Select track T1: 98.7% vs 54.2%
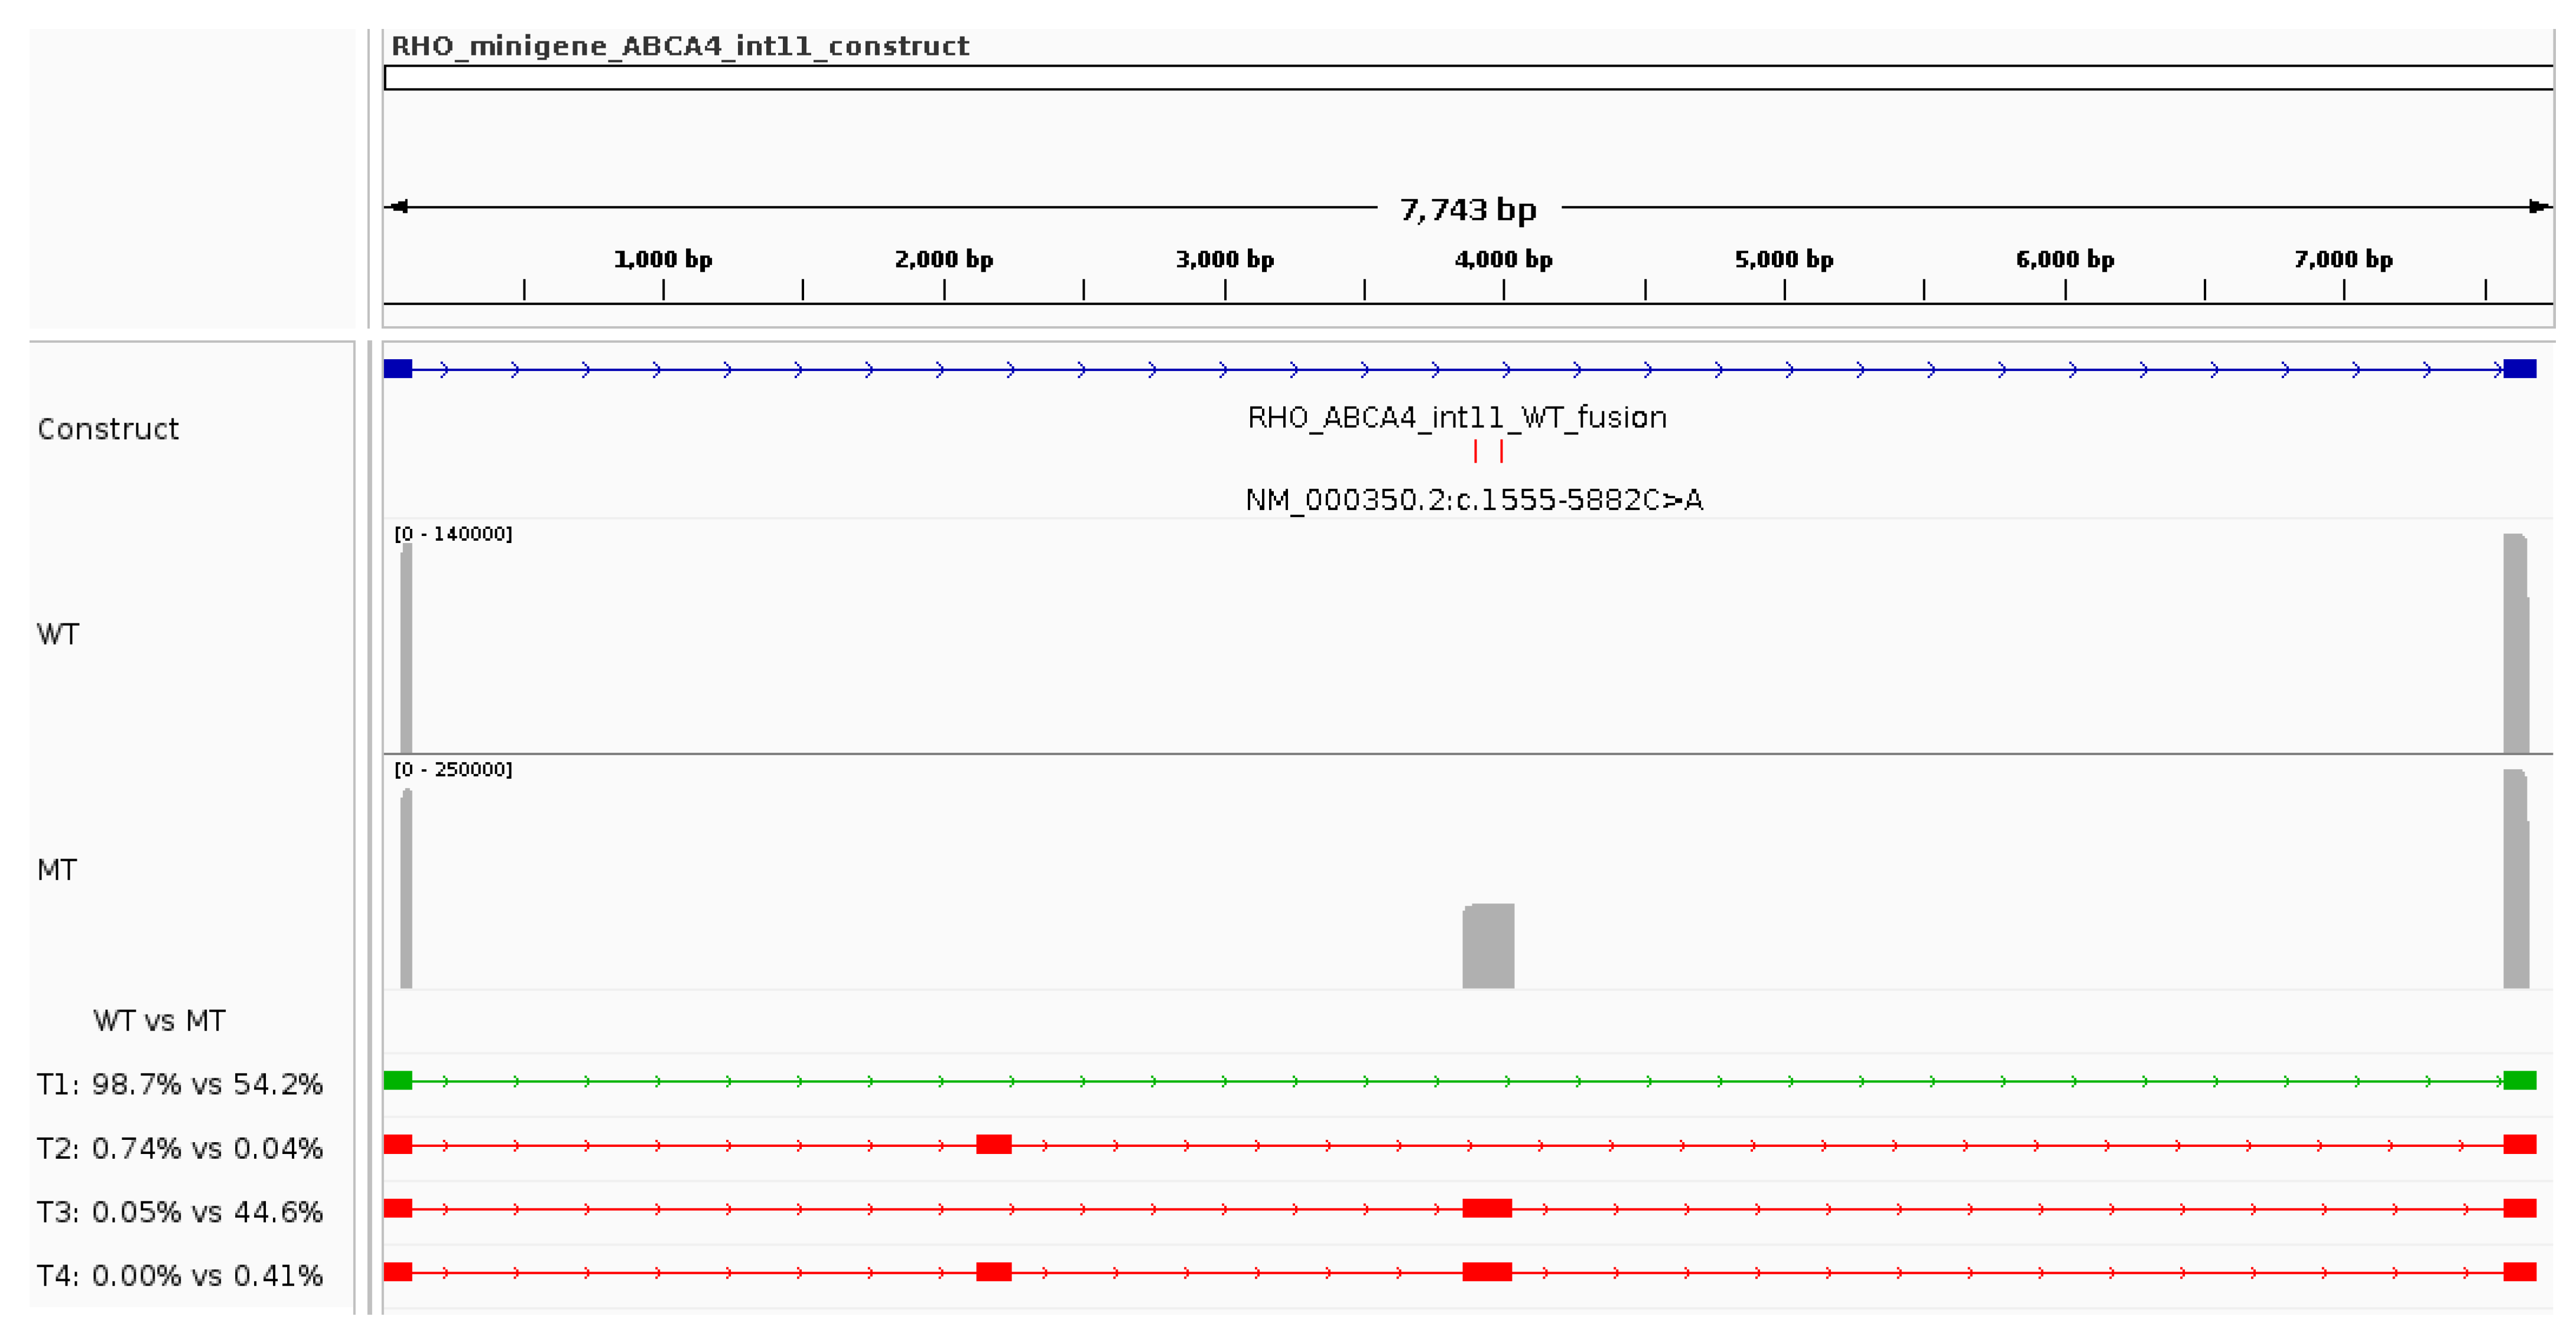Screen dimensions: 2576x1336 coord(180,1084)
